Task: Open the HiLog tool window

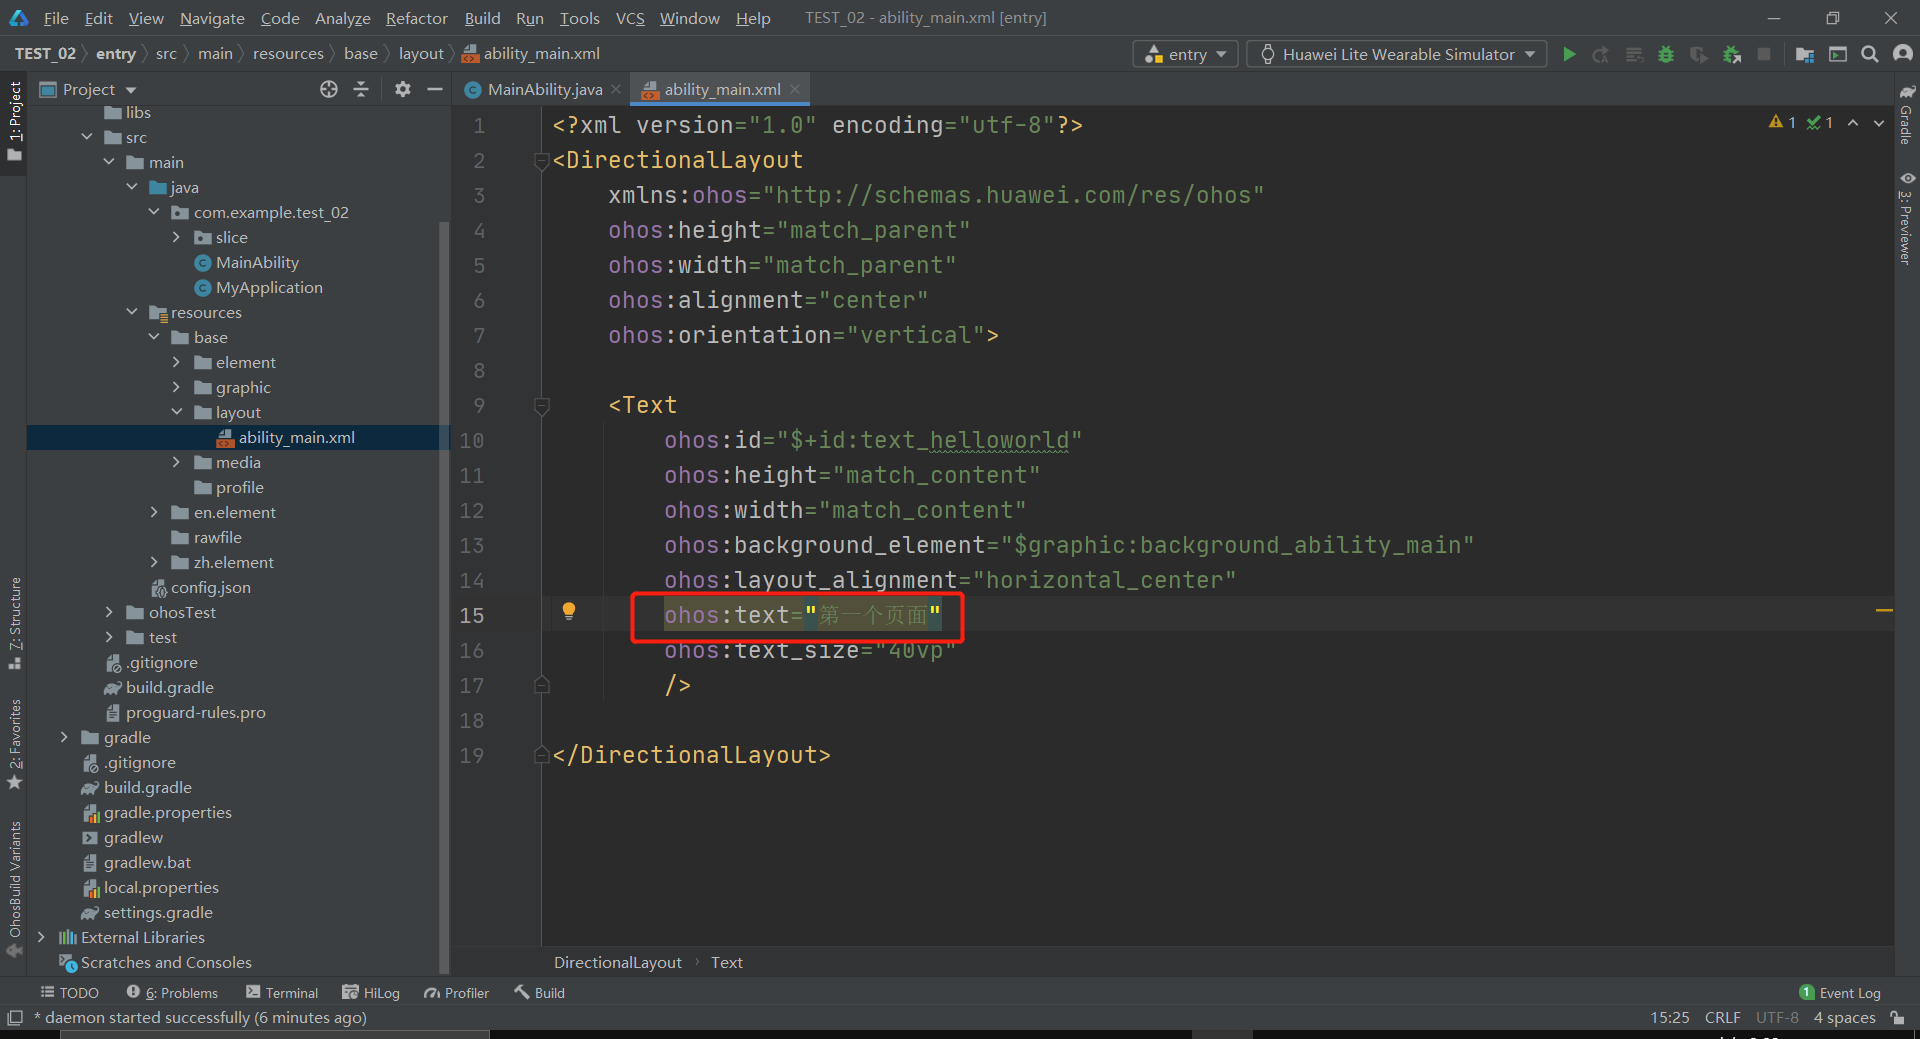Action: 371,992
